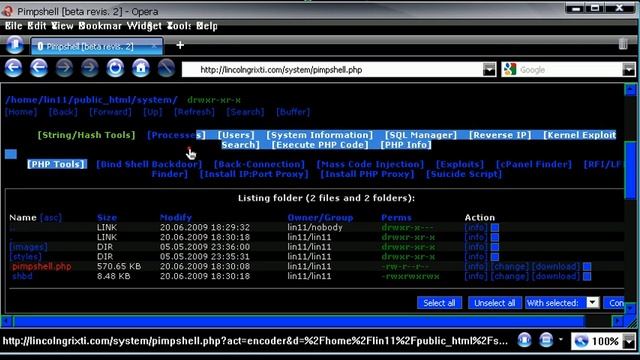
Task: Close the Pimpshell tab with its x
Action: (154, 46)
